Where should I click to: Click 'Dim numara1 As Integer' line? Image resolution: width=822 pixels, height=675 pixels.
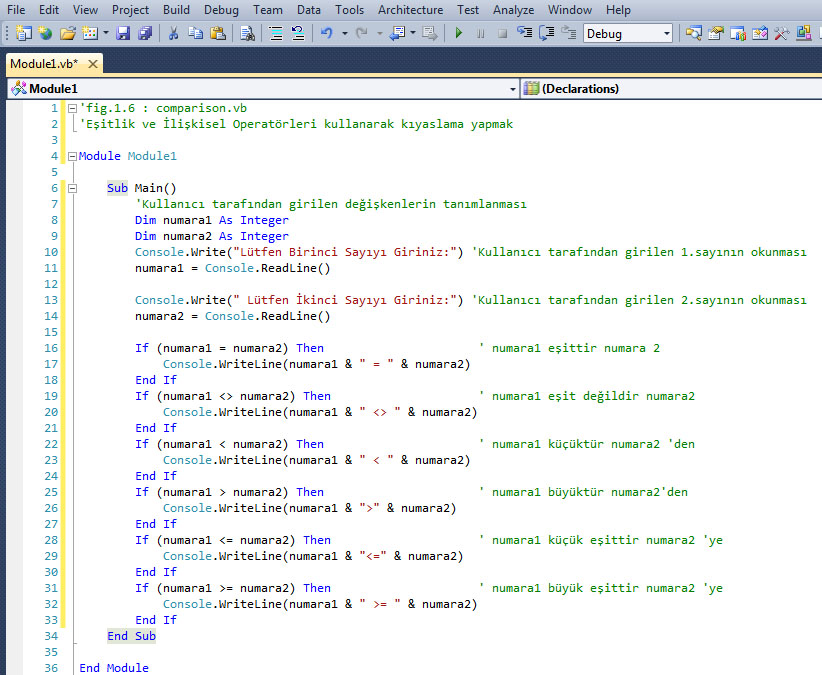211,220
